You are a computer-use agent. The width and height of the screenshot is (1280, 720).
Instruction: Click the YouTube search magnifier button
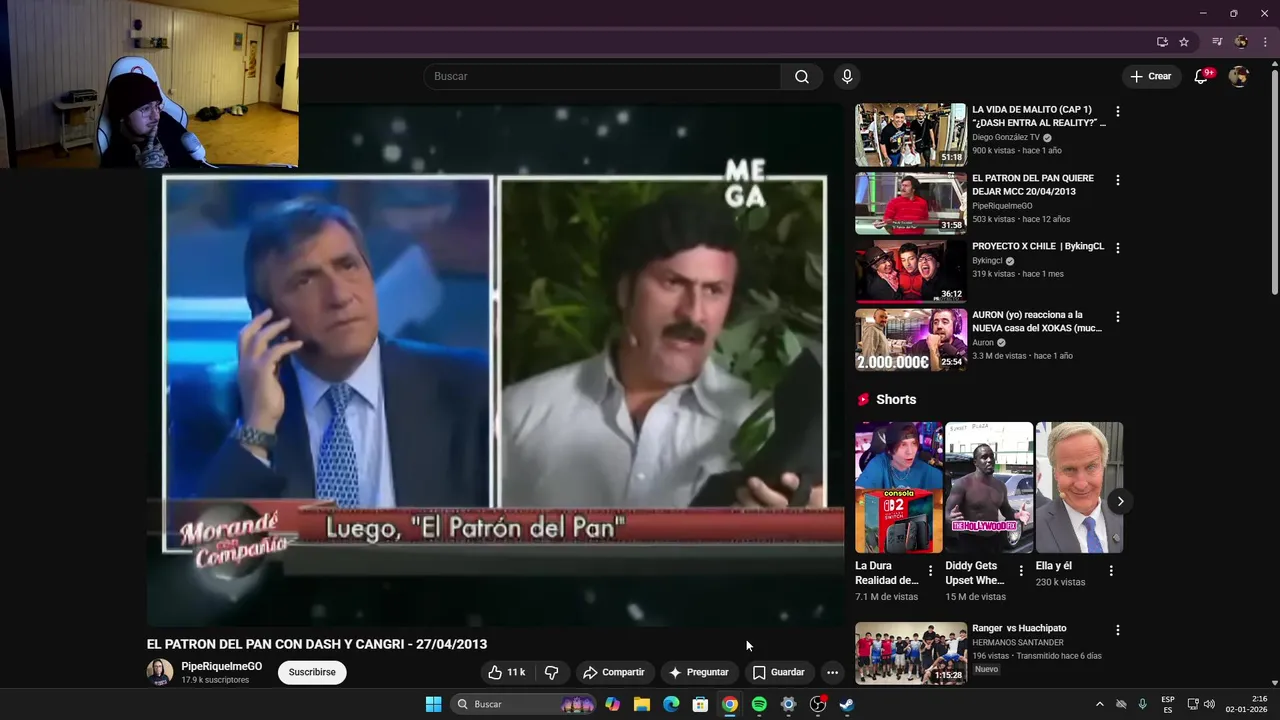802,77
